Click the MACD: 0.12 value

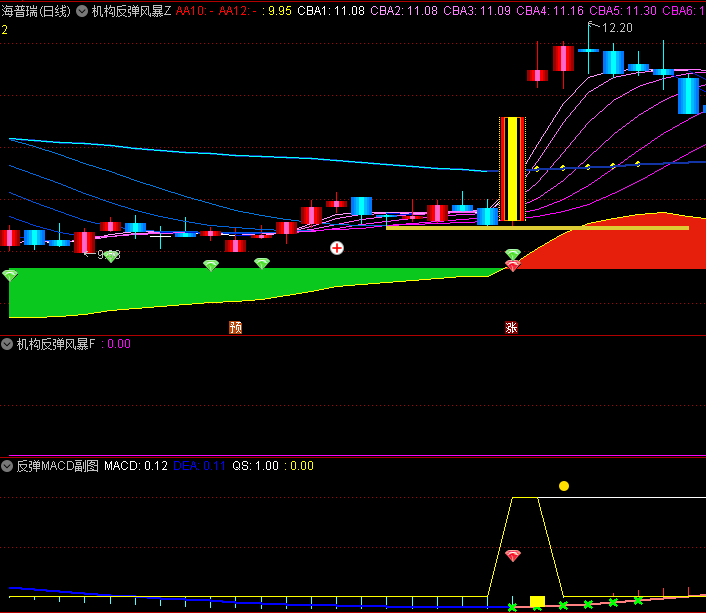pos(136,466)
